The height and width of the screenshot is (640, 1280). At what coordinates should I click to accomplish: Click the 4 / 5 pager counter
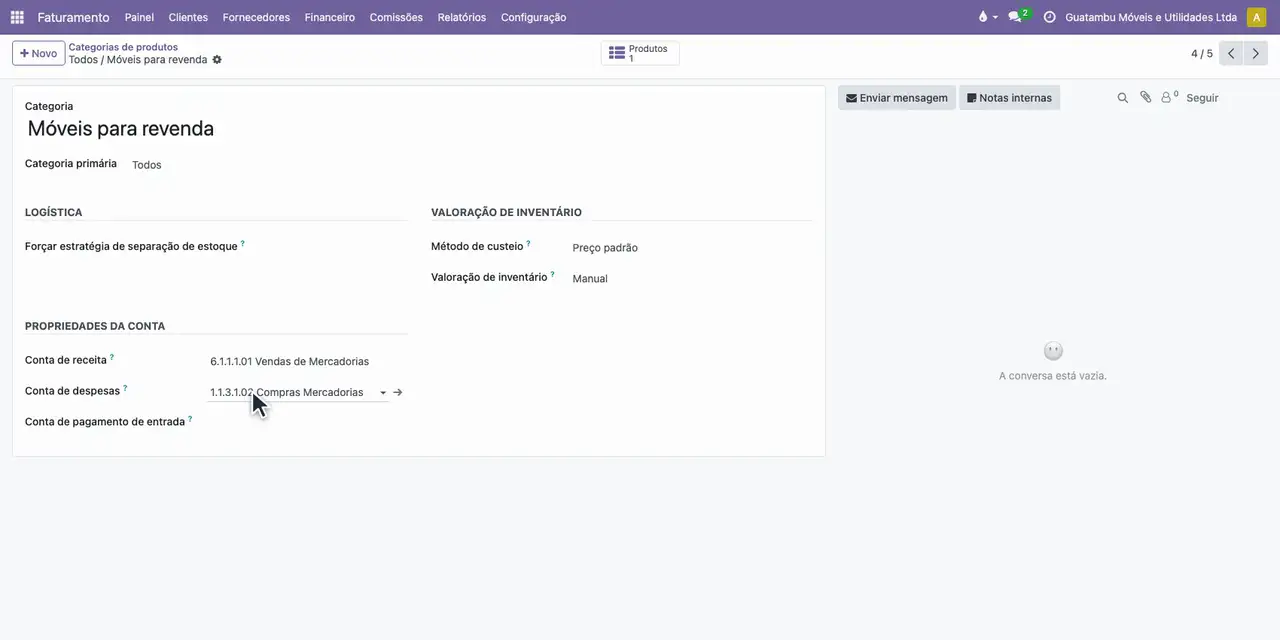[x=1202, y=54]
